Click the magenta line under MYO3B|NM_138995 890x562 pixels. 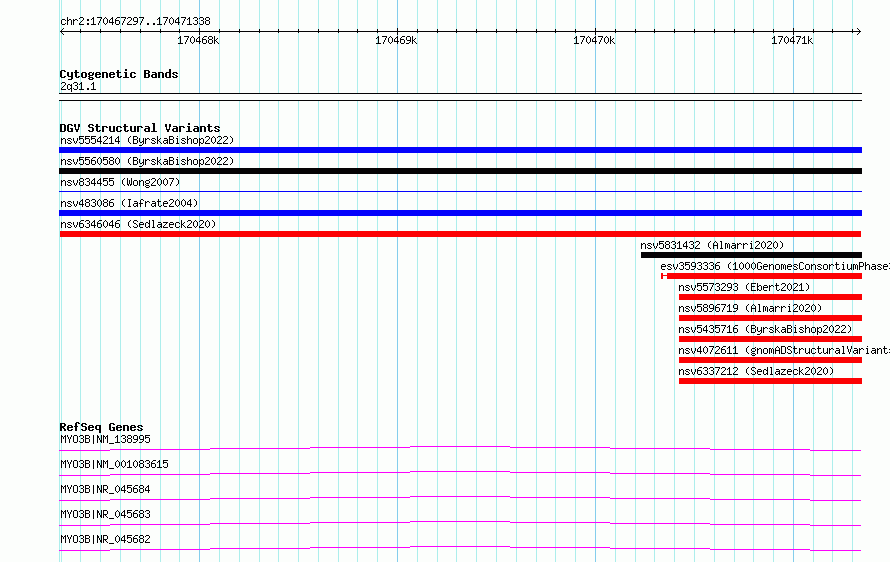[460, 448]
